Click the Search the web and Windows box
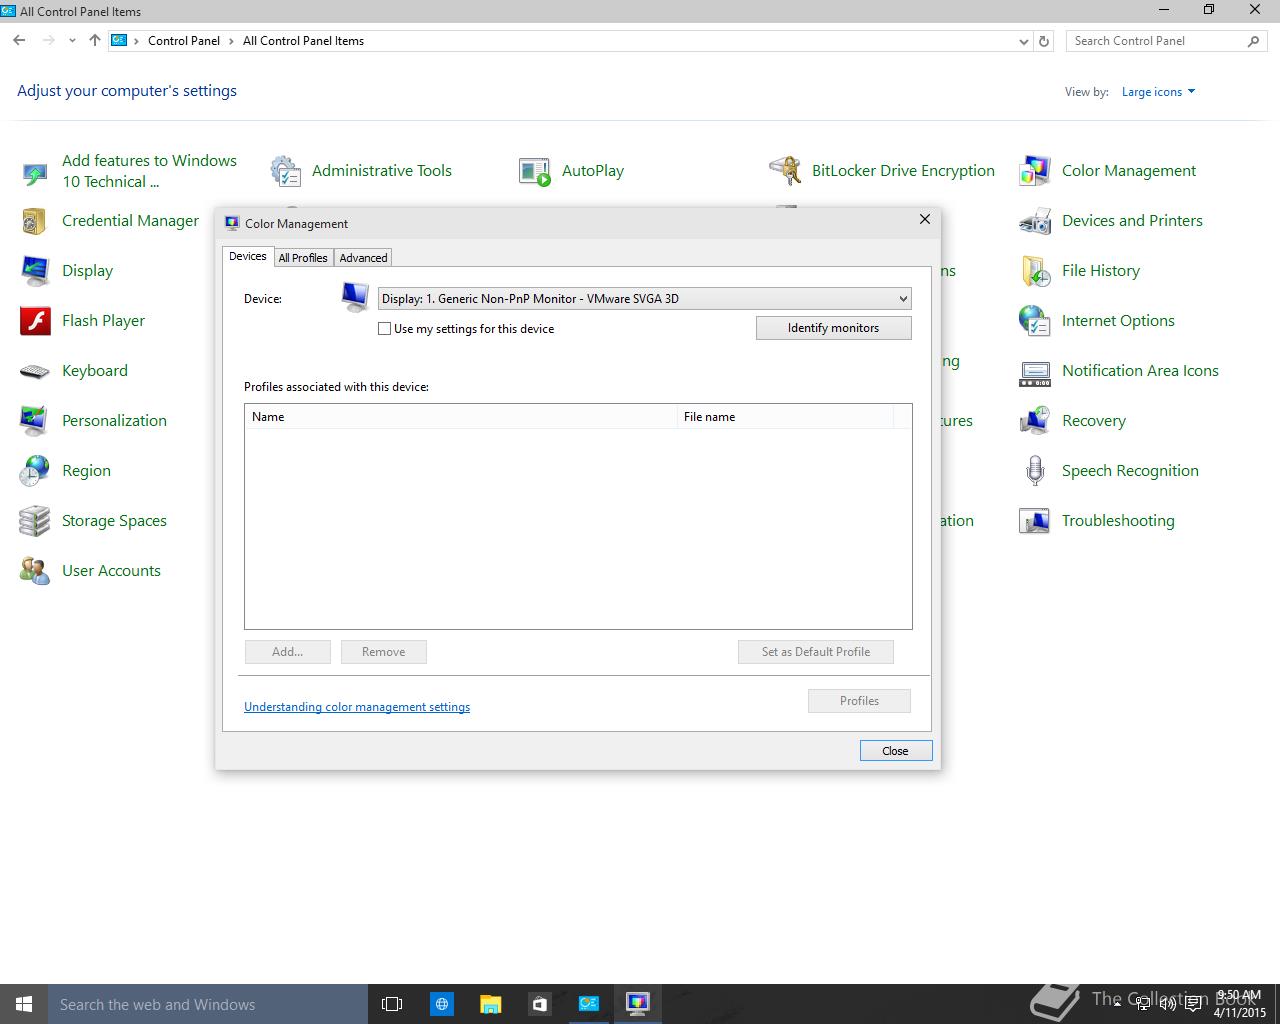 [208, 1004]
